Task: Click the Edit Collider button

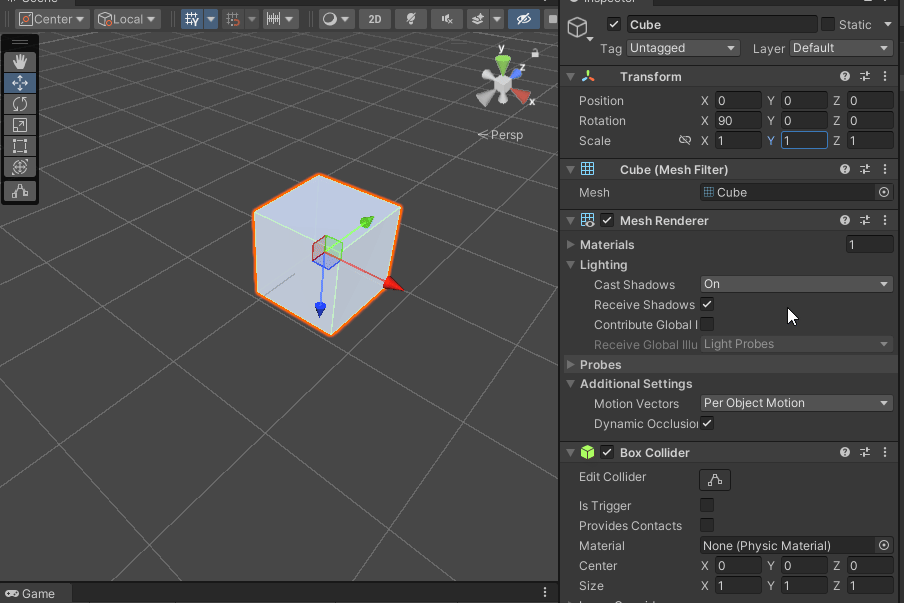Action: [715, 480]
